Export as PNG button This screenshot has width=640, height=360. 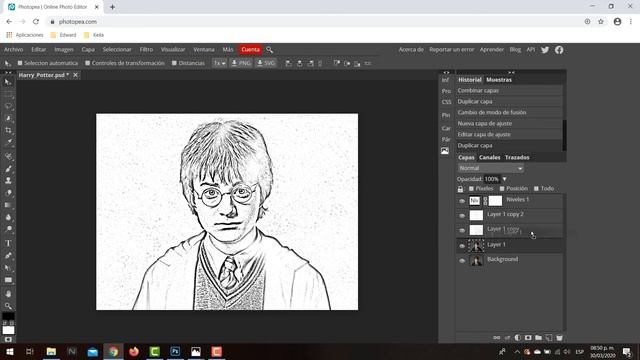(x=241, y=63)
